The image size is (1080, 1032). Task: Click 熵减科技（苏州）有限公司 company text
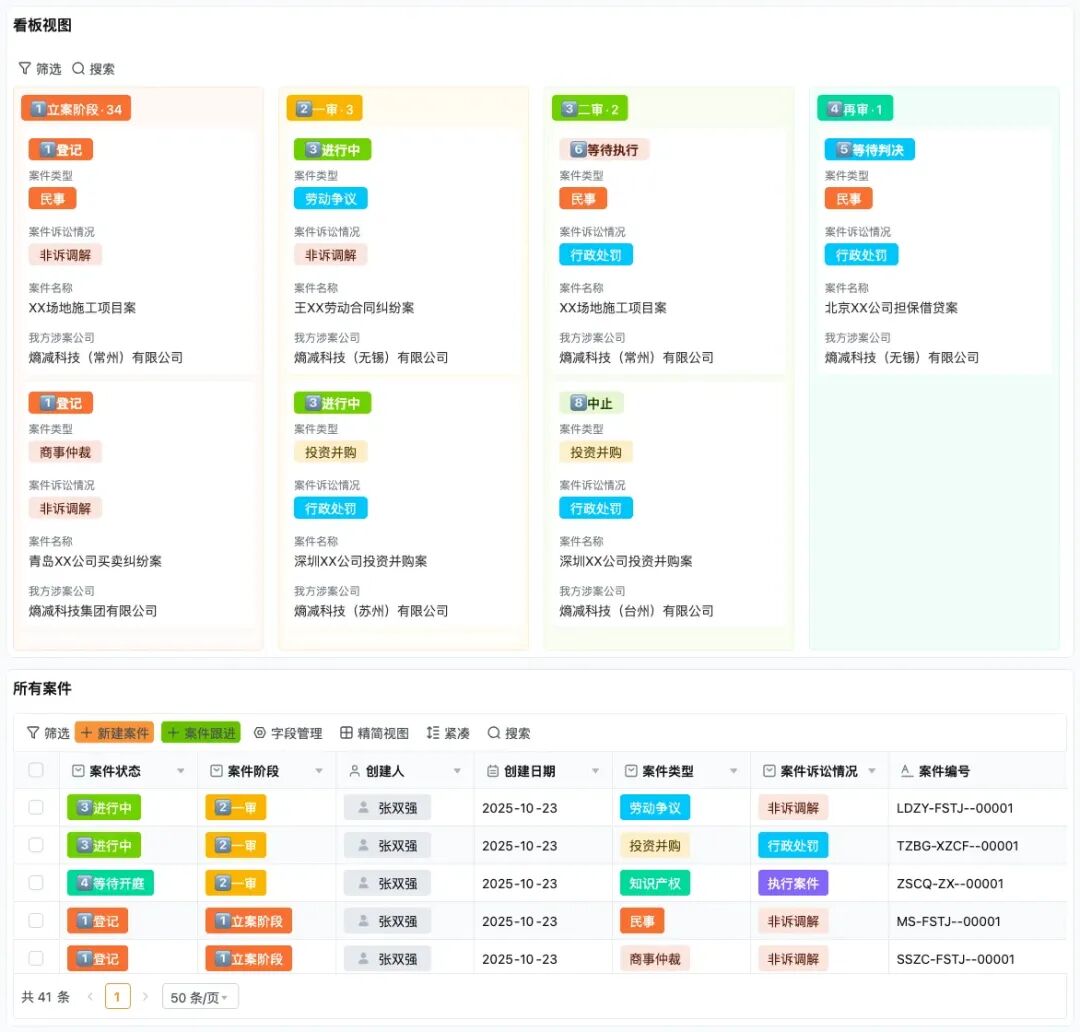pyautogui.click(x=371, y=610)
